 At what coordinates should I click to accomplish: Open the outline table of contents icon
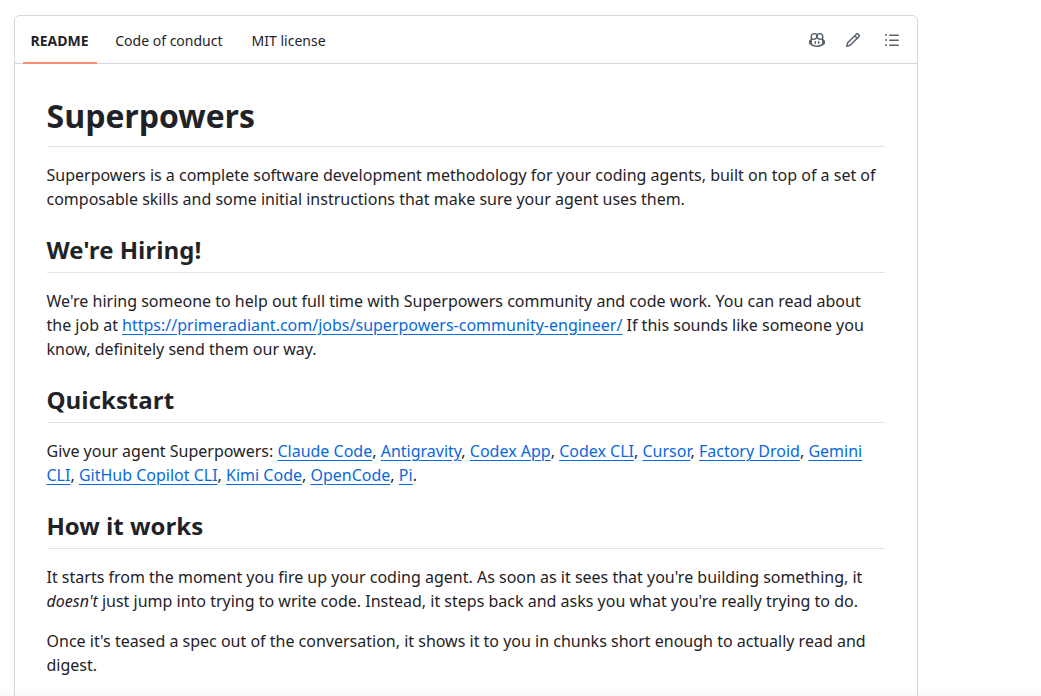(x=892, y=41)
